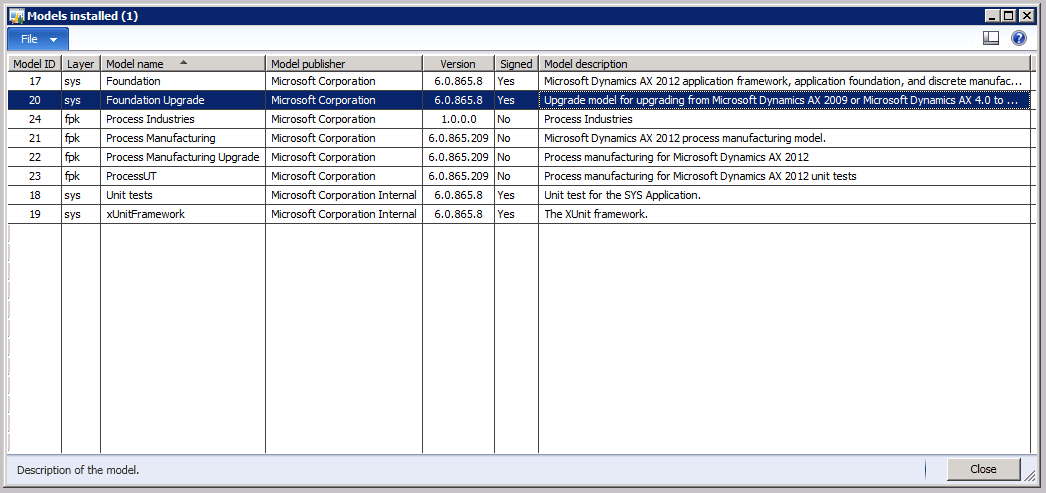Click Model ID 24 cell
The width and height of the screenshot is (1046, 493).
(35, 119)
